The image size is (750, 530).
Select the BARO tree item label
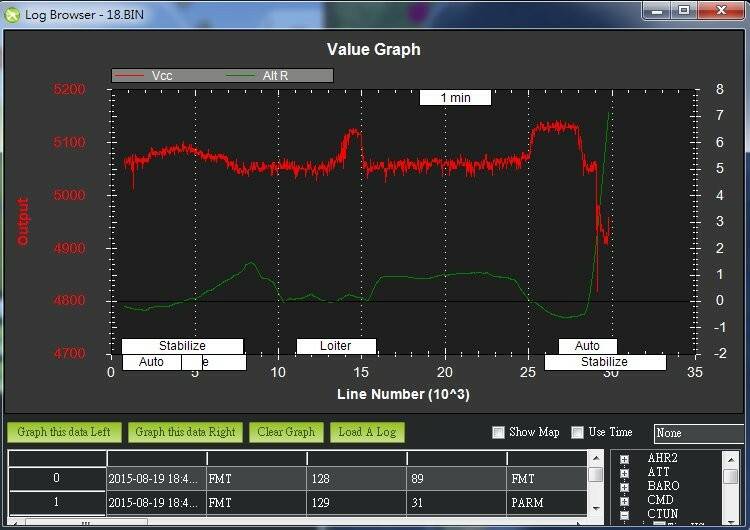coord(663,486)
